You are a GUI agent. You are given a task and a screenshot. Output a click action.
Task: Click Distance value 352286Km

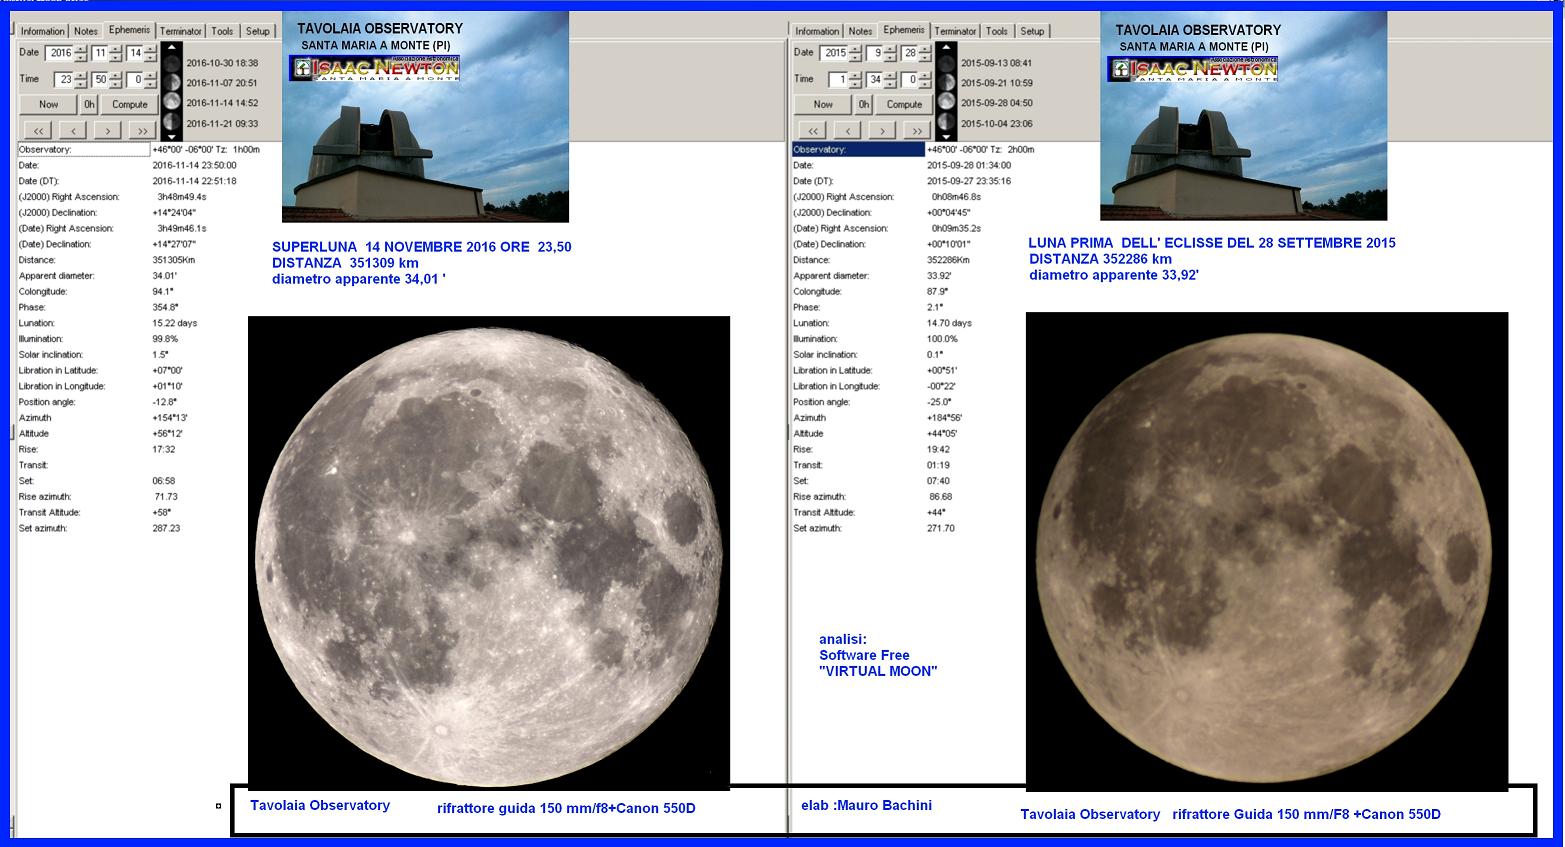948,260
